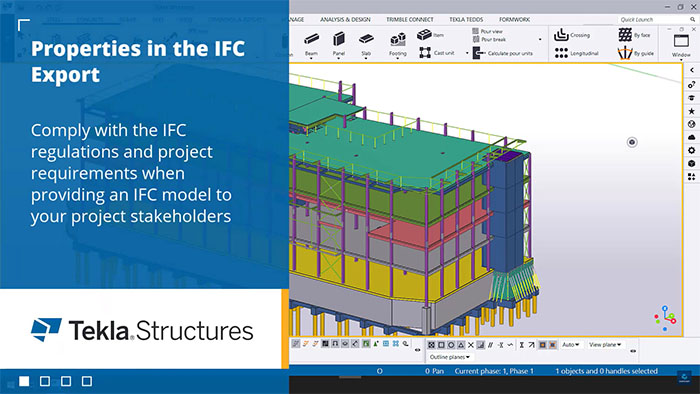Choose the By face rebar tool

click(634, 35)
